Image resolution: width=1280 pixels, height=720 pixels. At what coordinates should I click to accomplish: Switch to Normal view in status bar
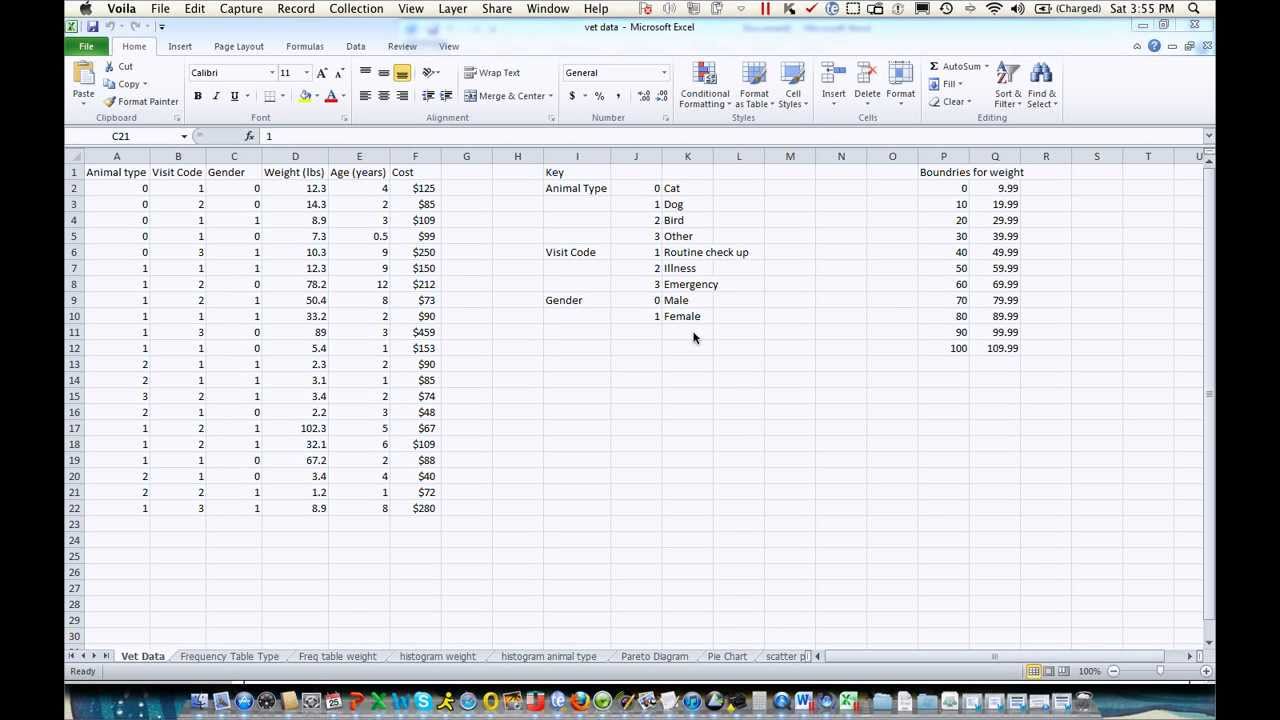pos(1033,672)
